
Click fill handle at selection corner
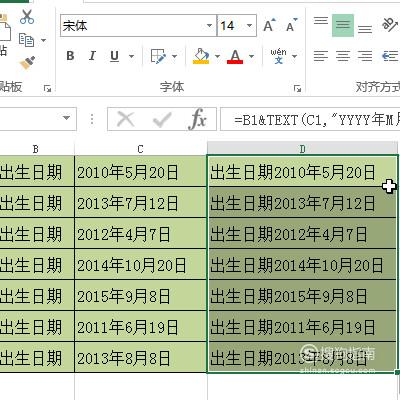pos(397,372)
